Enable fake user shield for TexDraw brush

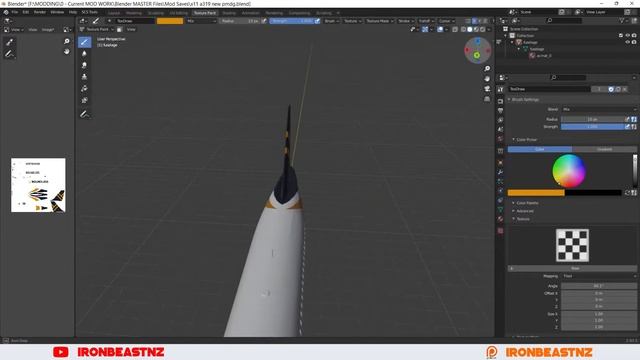pyautogui.click(x=611, y=89)
